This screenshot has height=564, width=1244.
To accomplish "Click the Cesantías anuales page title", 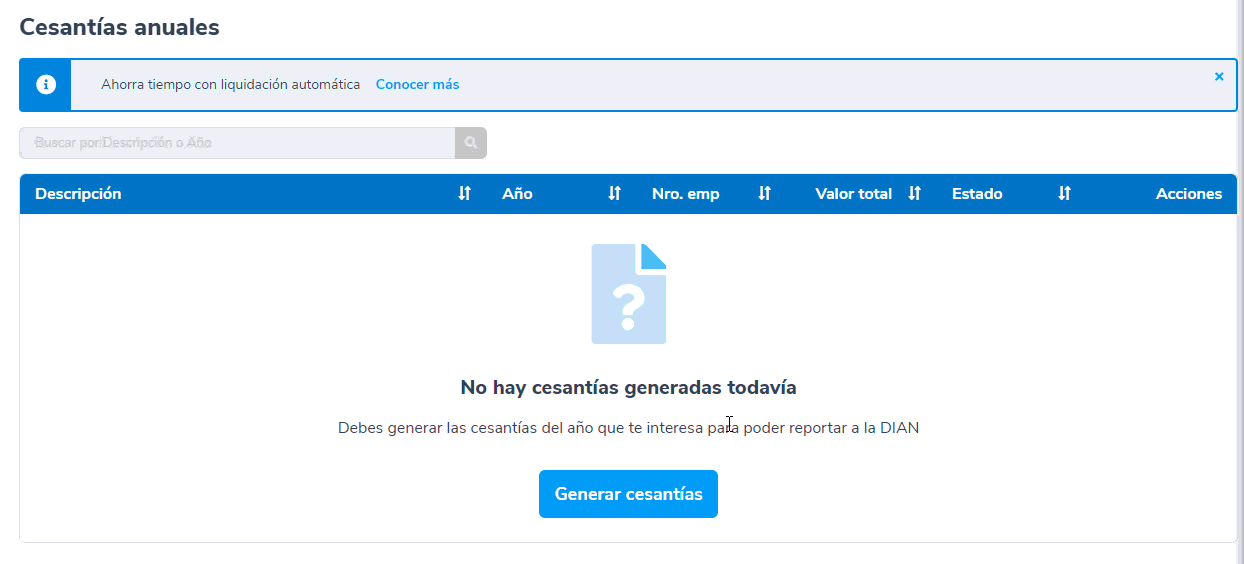I will (119, 27).
